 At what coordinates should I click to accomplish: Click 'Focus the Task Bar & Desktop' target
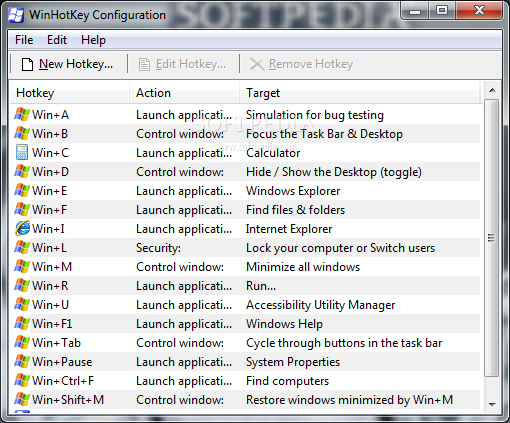(x=324, y=134)
